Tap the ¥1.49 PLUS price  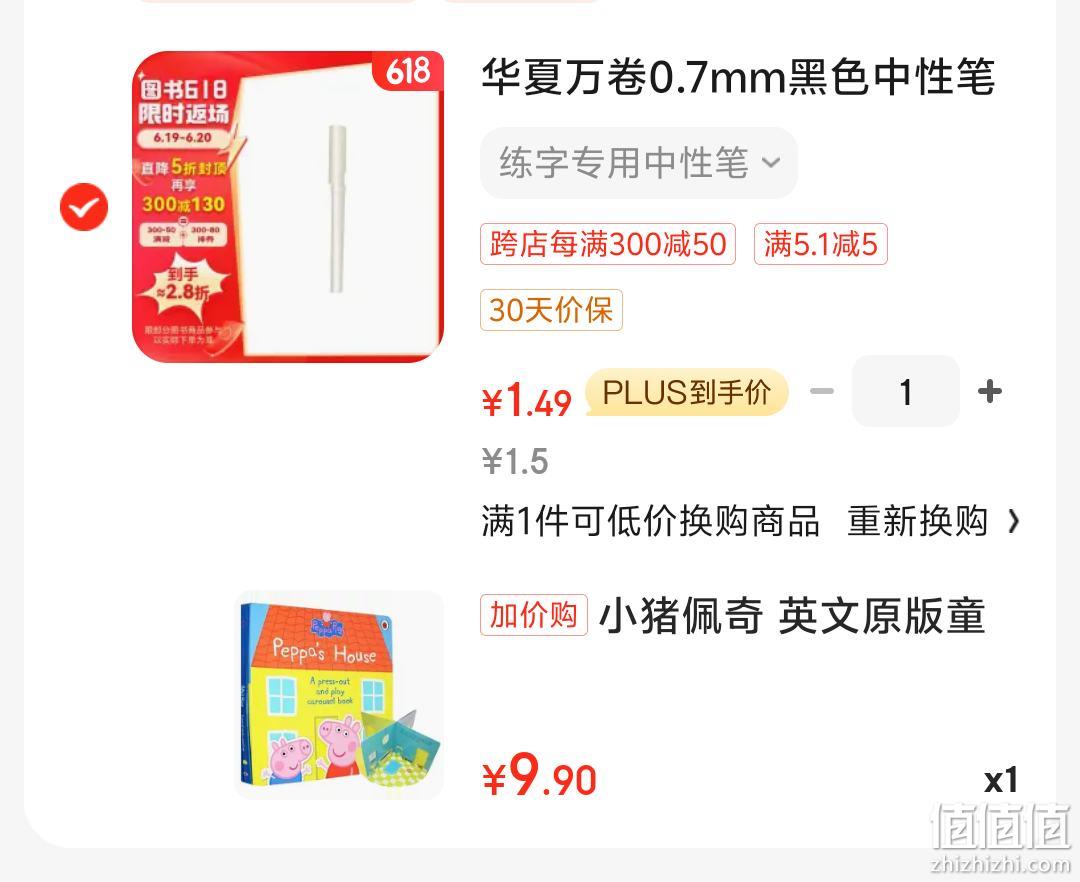(x=527, y=400)
